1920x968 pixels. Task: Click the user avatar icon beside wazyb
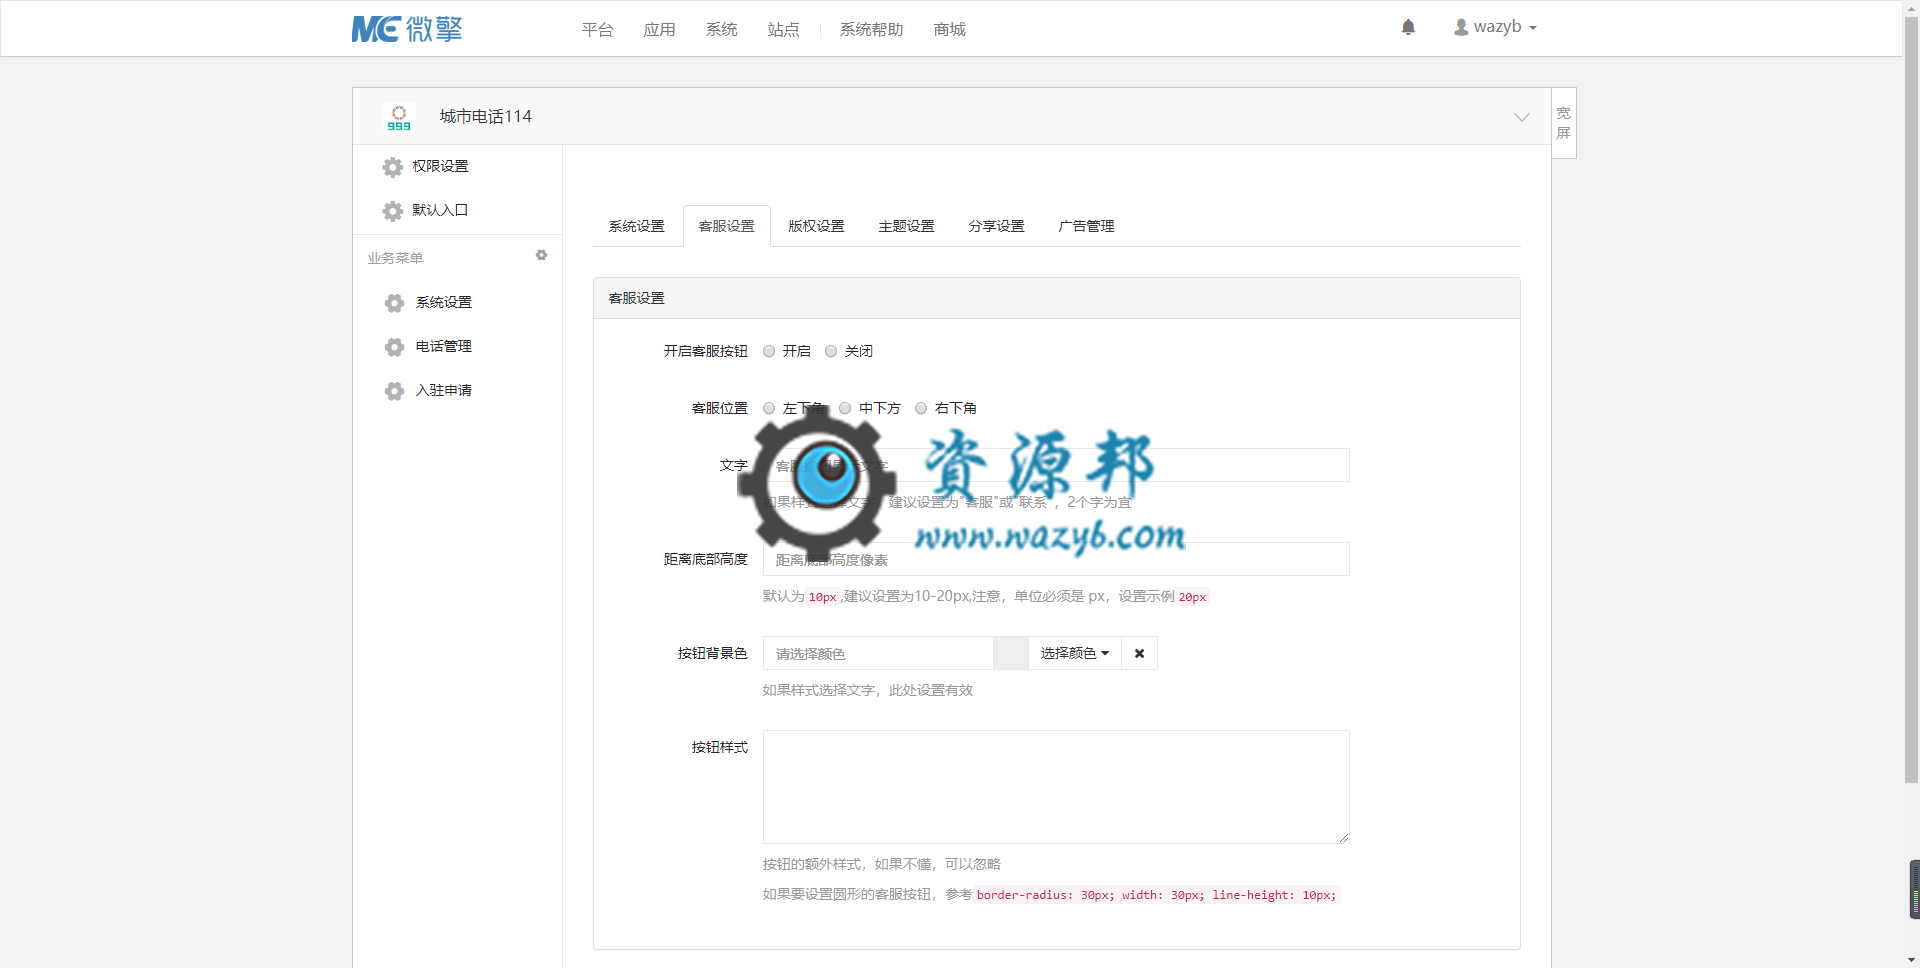click(x=1461, y=27)
